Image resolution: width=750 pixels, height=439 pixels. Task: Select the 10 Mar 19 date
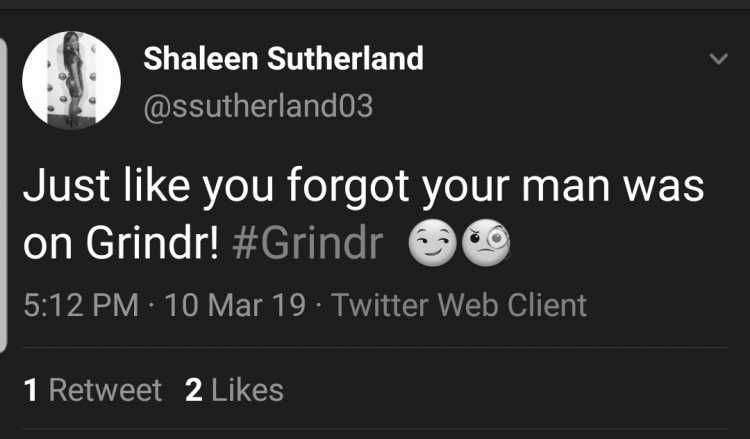pyautogui.click(x=235, y=305)
